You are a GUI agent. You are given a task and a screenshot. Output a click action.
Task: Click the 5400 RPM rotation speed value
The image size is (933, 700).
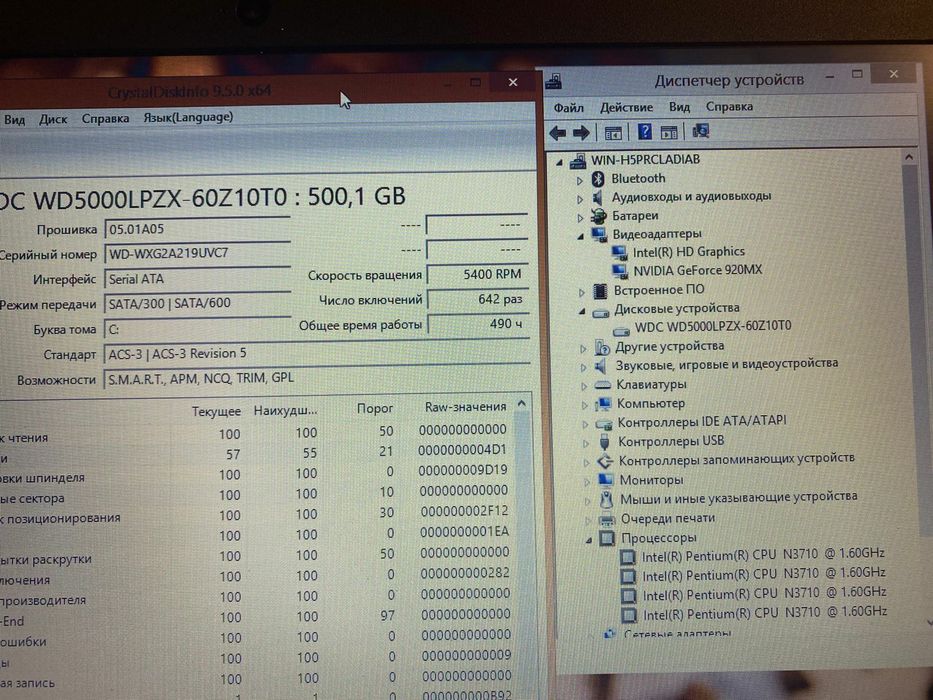click(x=477, y=274)
